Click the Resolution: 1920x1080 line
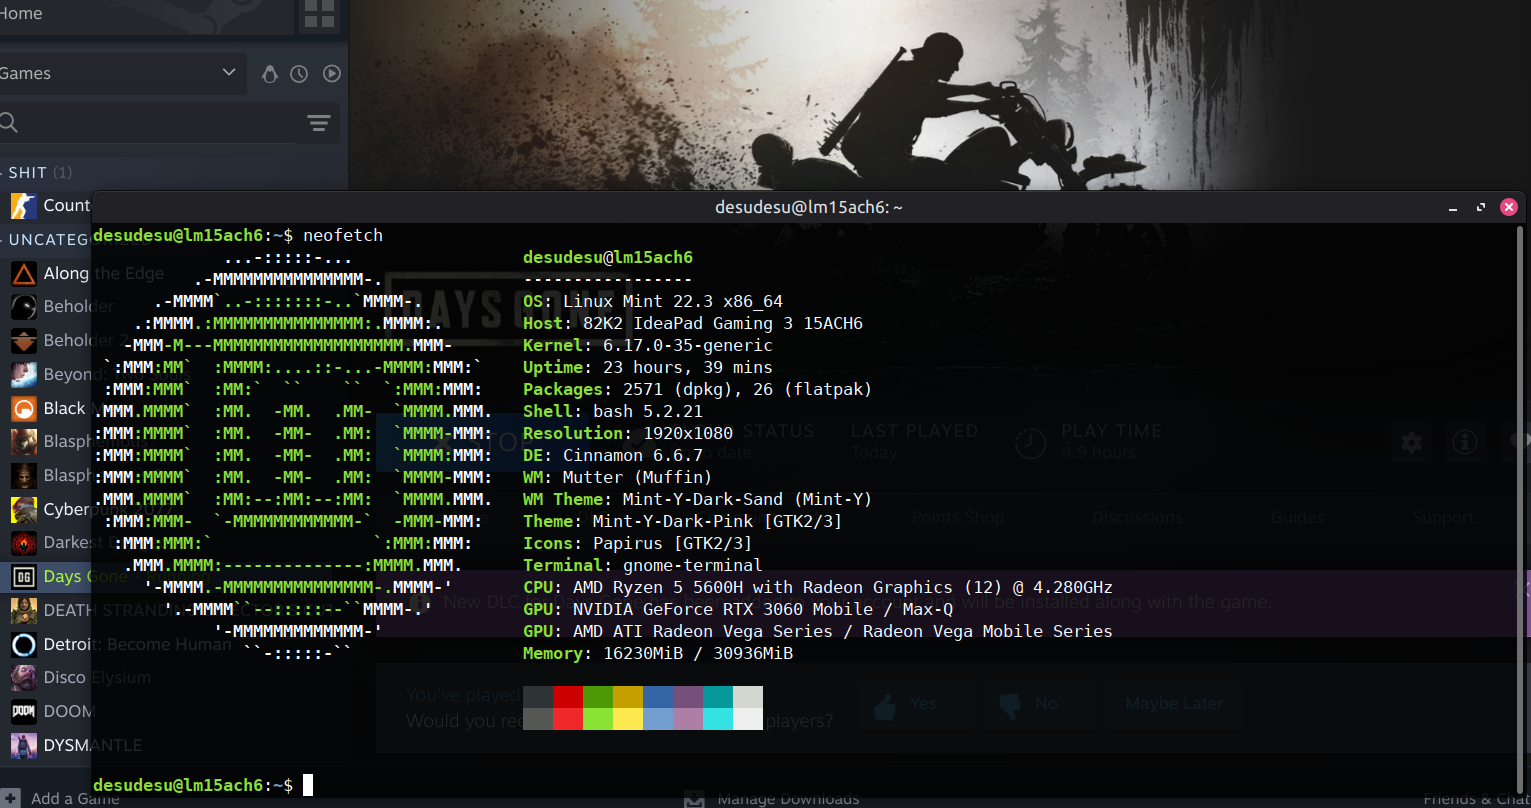This screenshot has height=808, width=1531. pyautogui.click(x=628, y=433)
